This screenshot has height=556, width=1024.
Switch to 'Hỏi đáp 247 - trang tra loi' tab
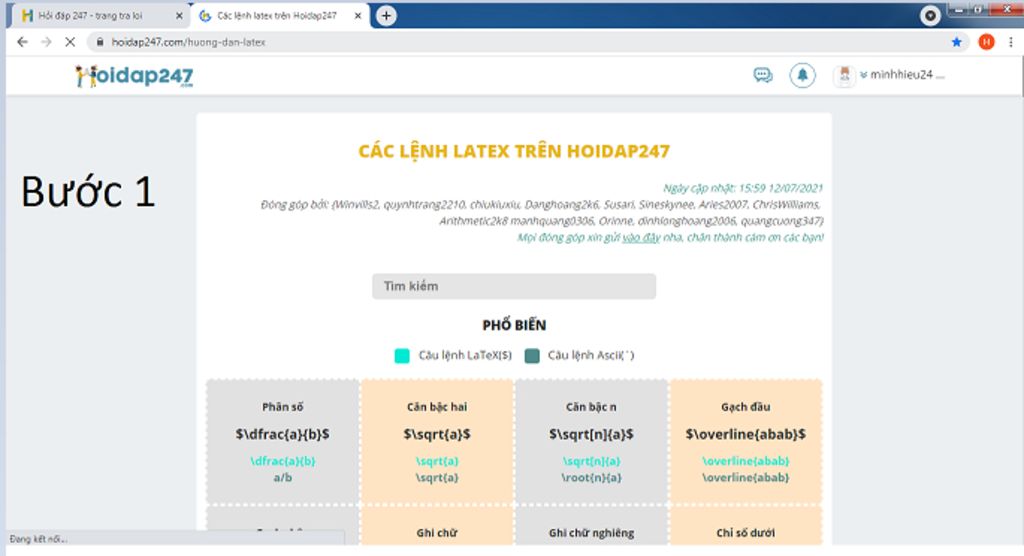pyautogui.click(x=98, y=16)
